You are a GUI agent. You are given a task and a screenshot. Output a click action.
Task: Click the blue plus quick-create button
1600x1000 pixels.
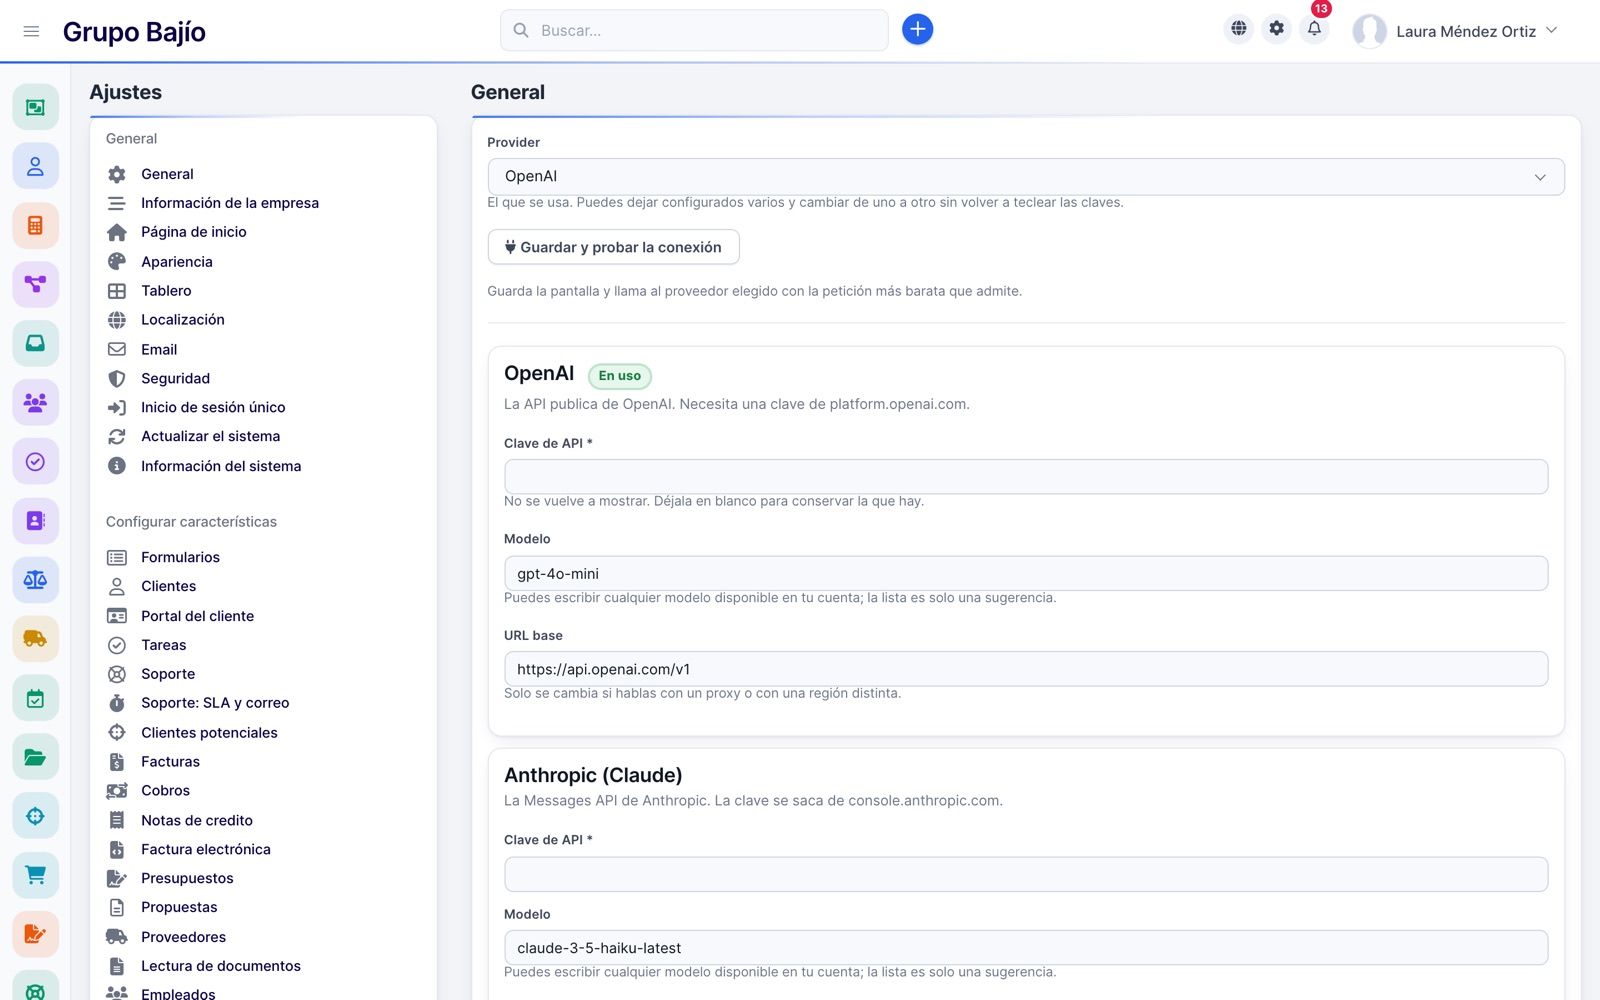click(917, 30)
